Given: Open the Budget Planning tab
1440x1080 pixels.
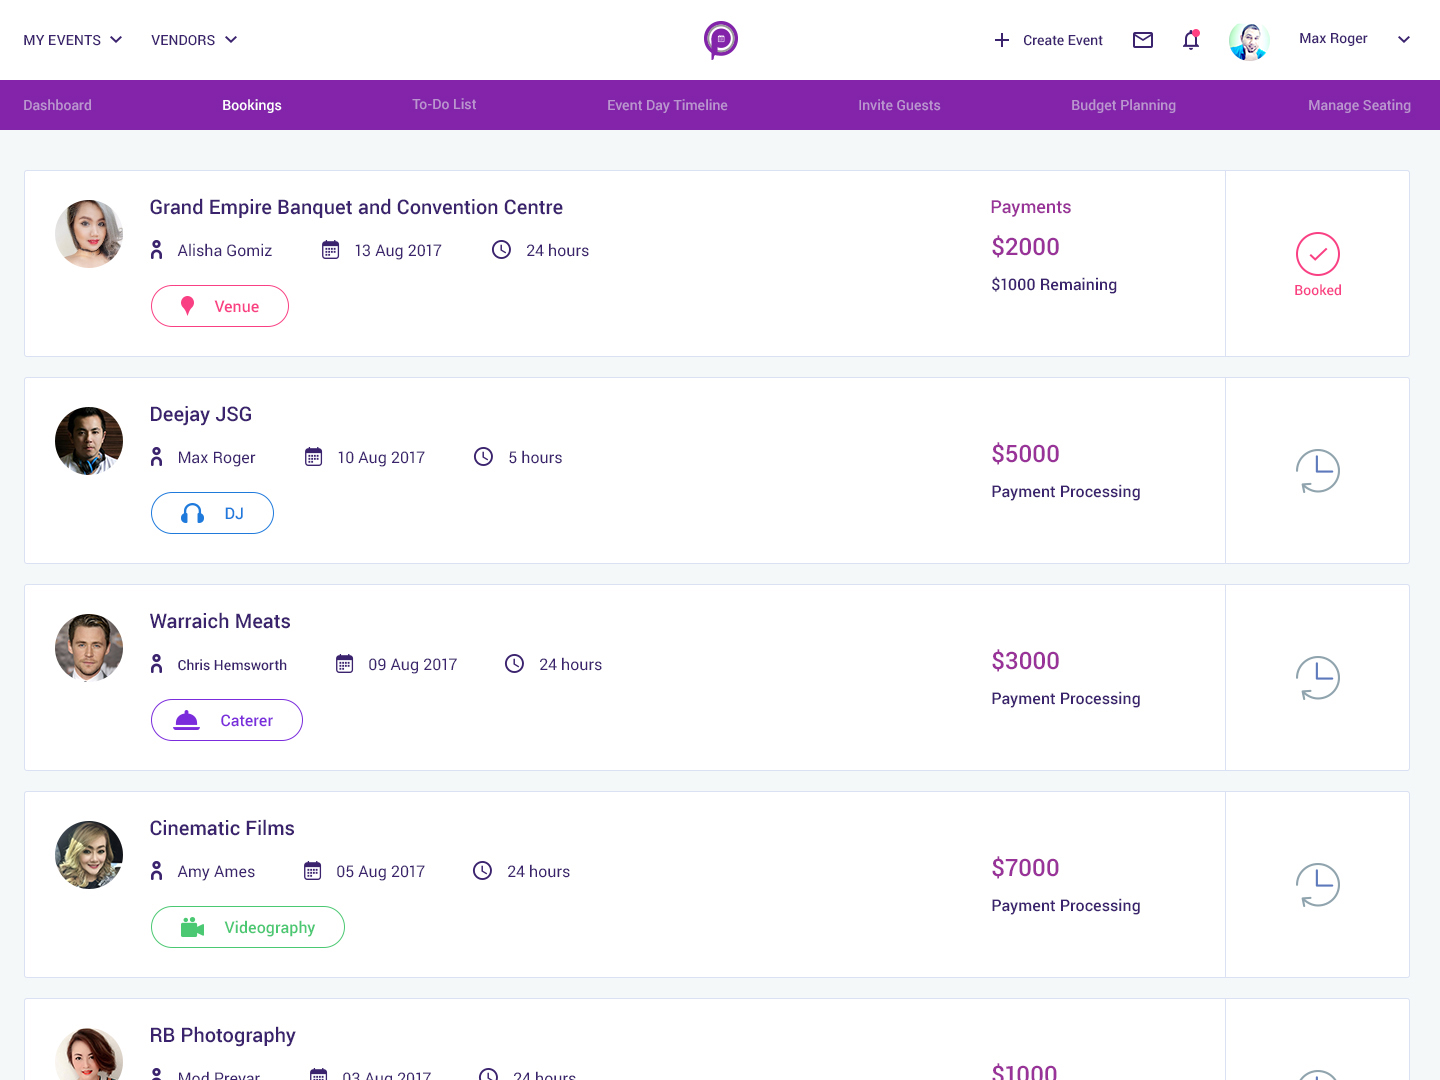Looking at the screenshot, I should point(1123,105).
